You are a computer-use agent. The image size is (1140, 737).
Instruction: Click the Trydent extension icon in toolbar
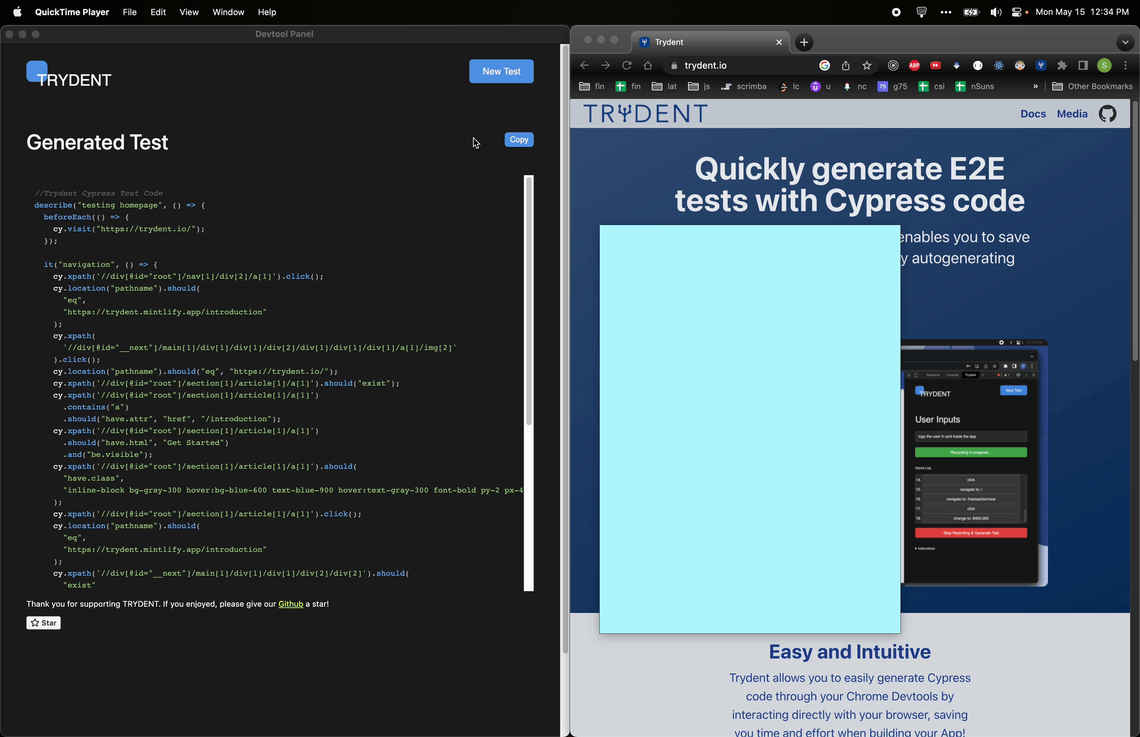click(1041, 65)
